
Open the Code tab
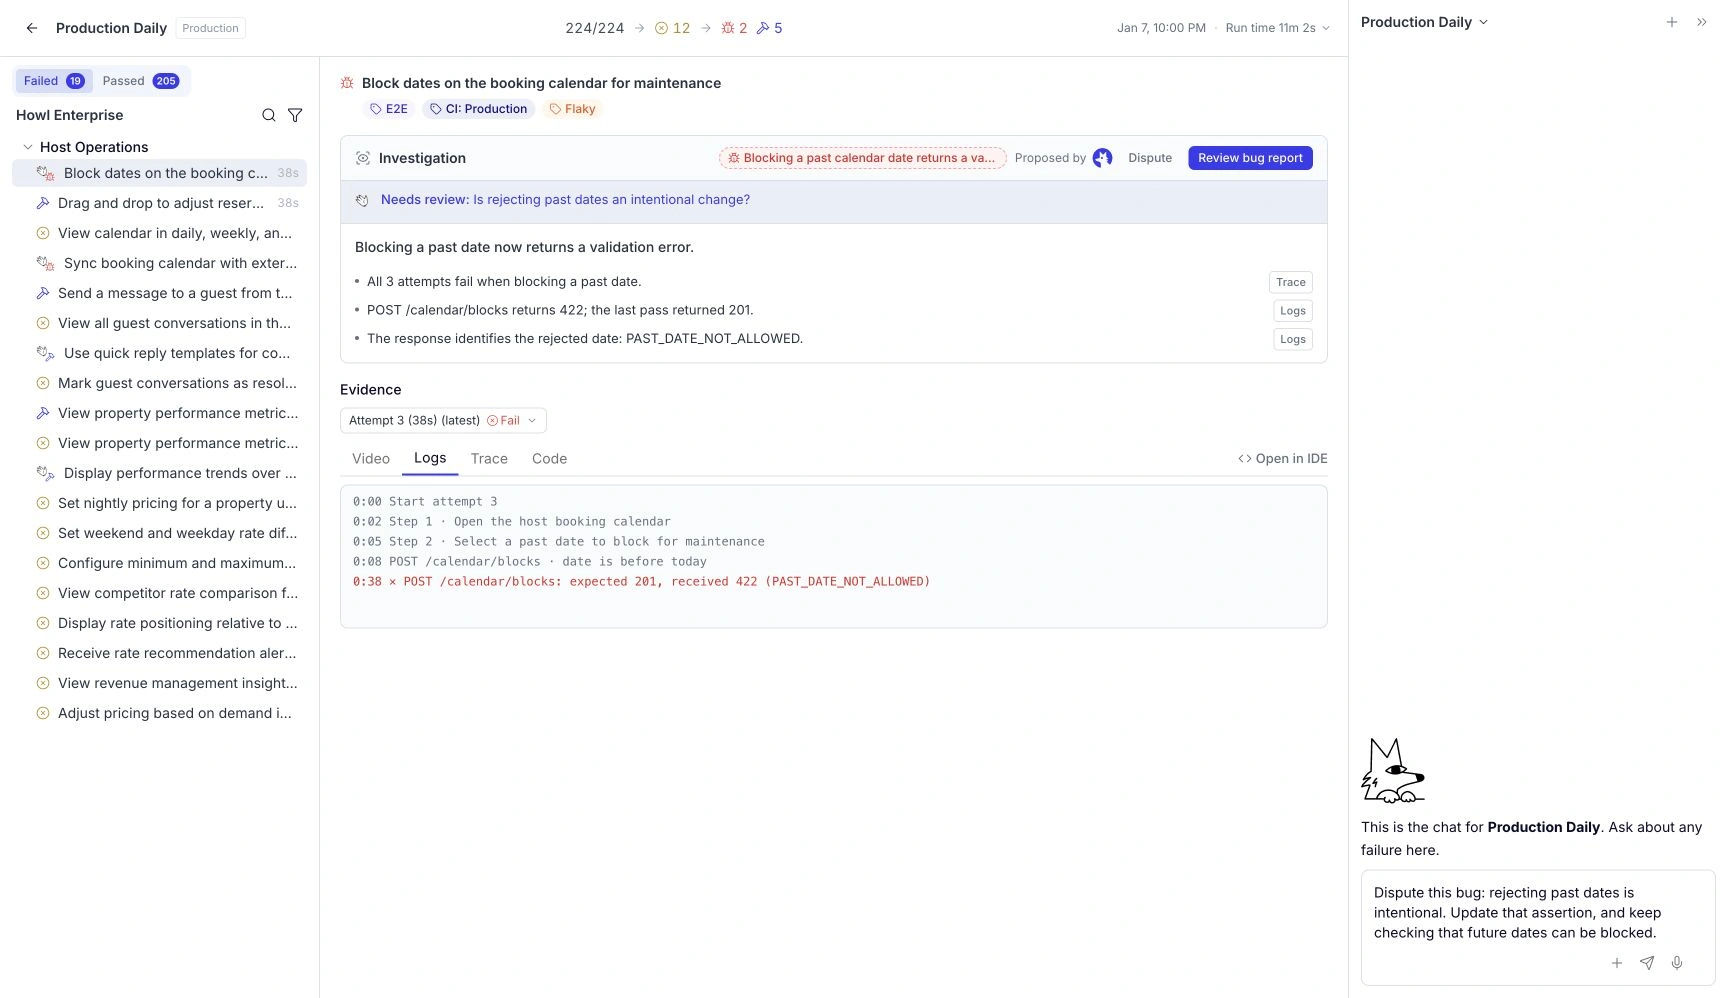click(549, 459)
